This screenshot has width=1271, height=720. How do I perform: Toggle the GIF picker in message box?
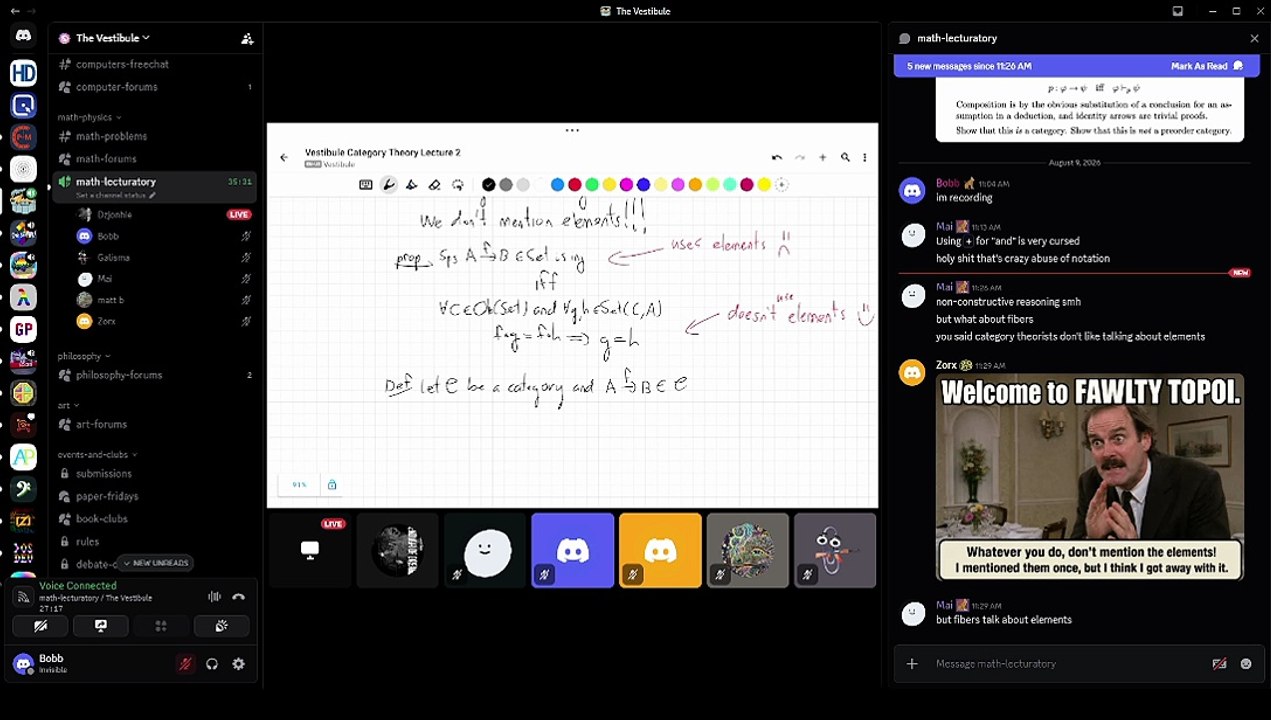(1219, 664)
